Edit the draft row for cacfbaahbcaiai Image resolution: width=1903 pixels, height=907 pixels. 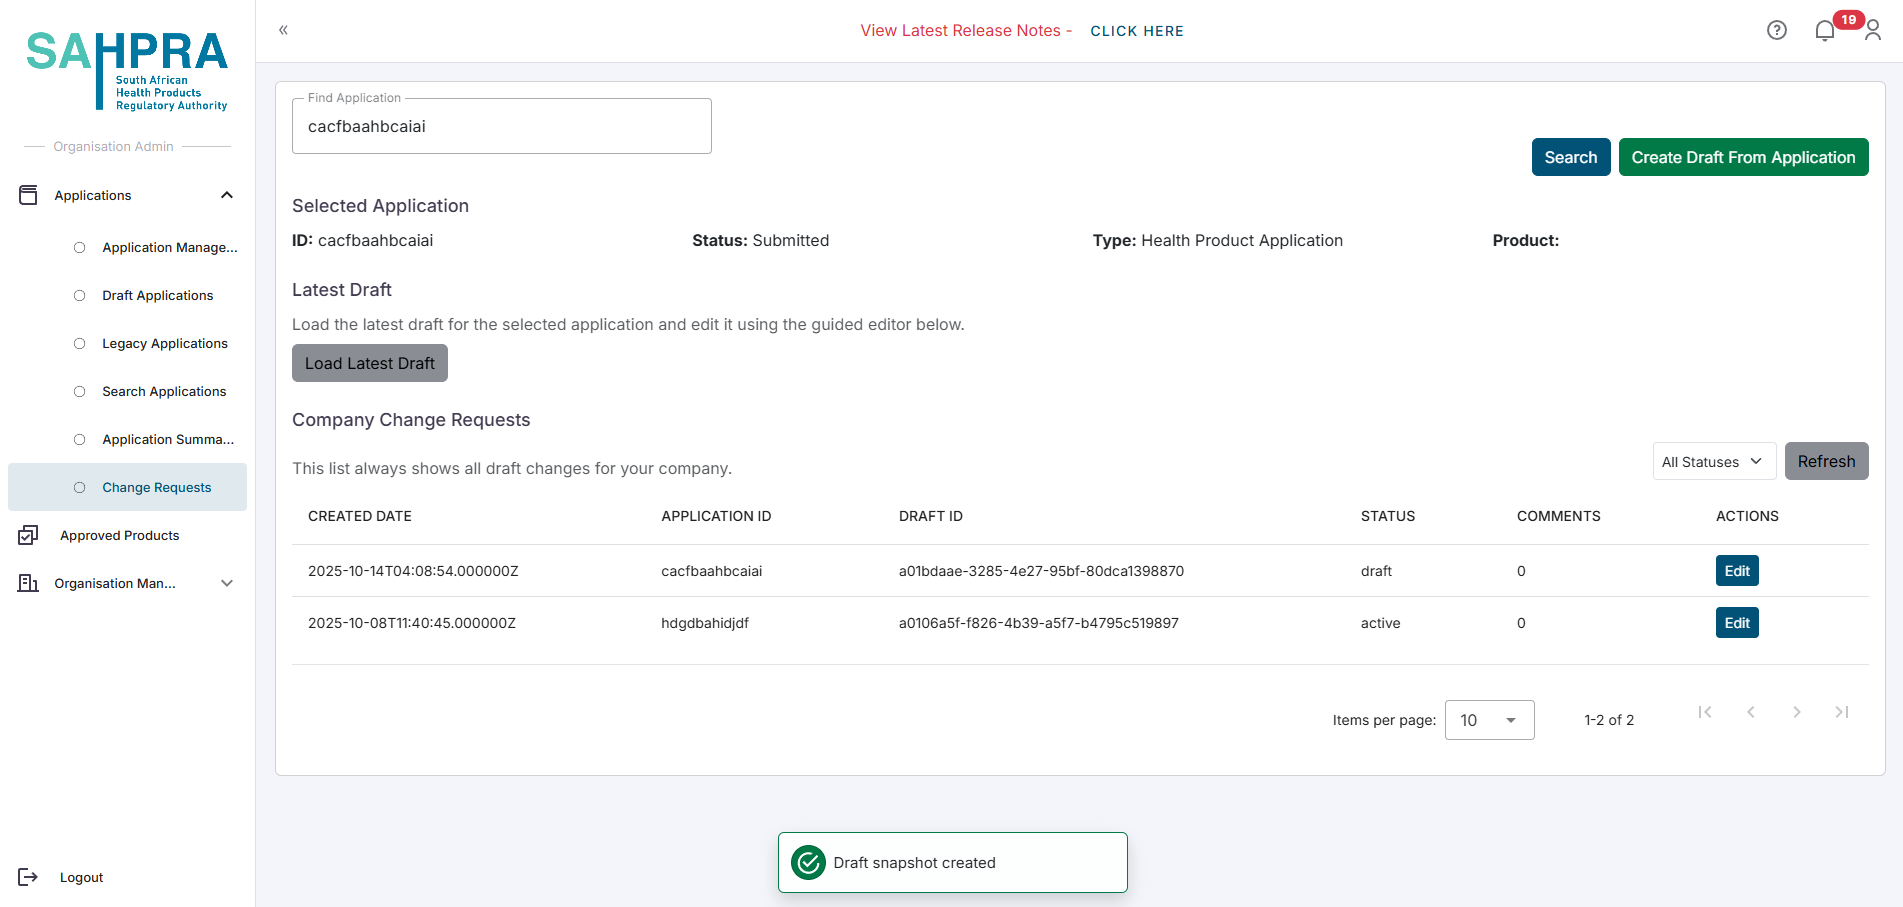click(x=1737, y=571)
